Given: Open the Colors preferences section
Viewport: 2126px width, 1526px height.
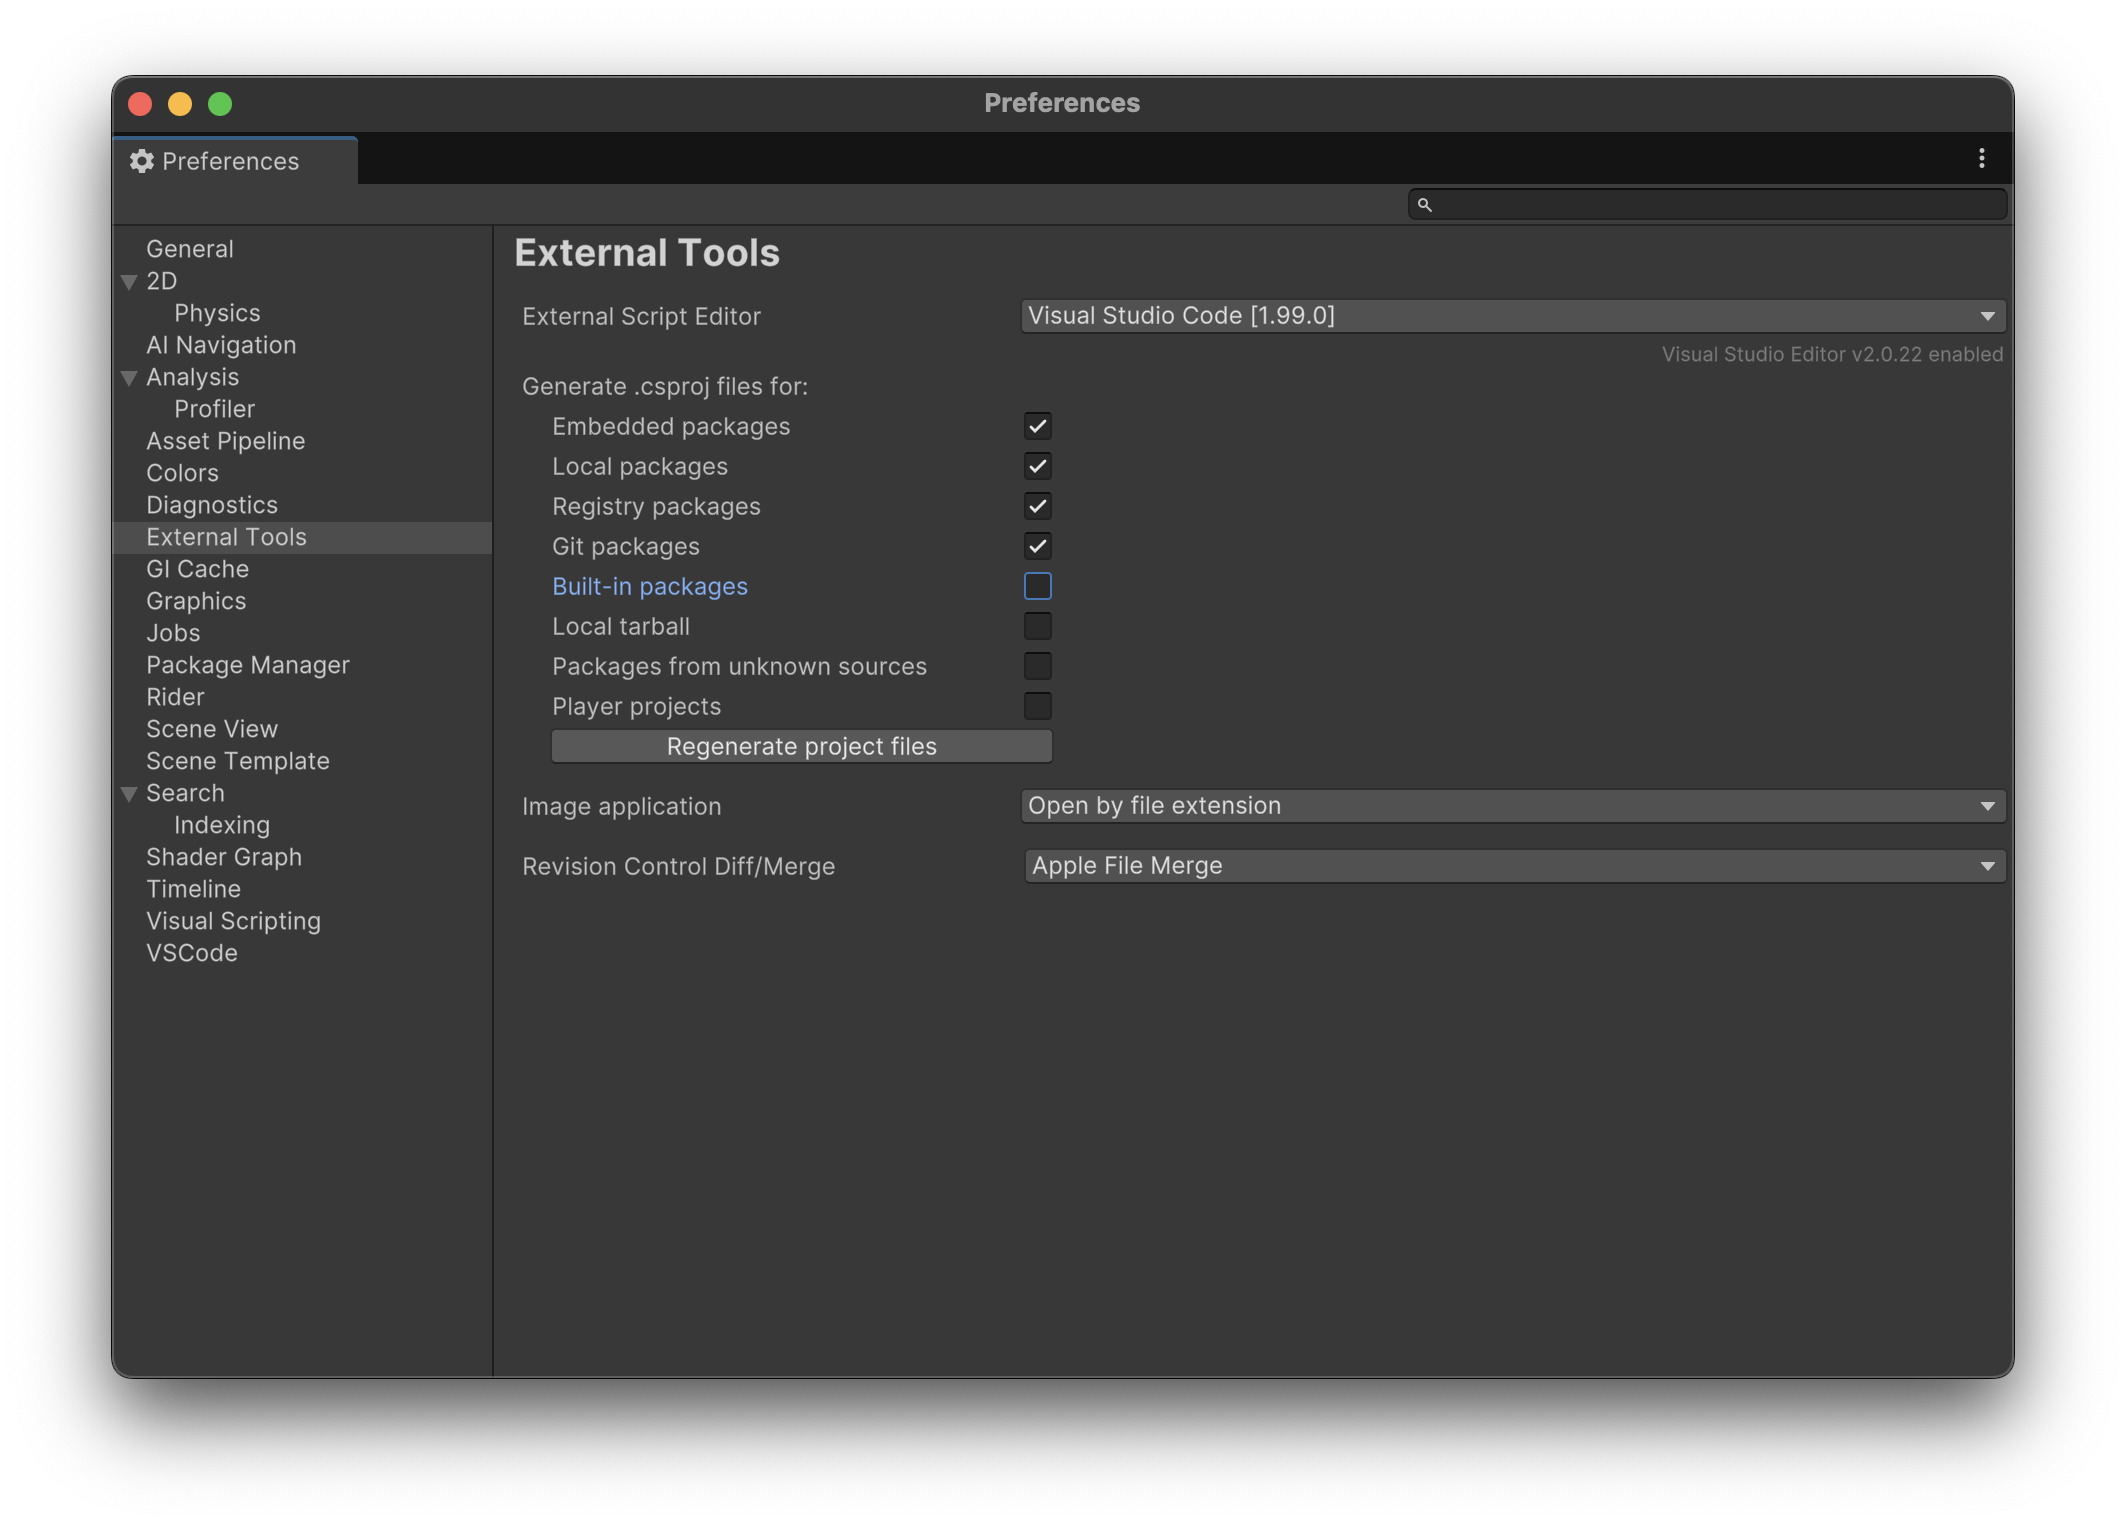Looking at the screenshot, I should click(x=182, y=473).
